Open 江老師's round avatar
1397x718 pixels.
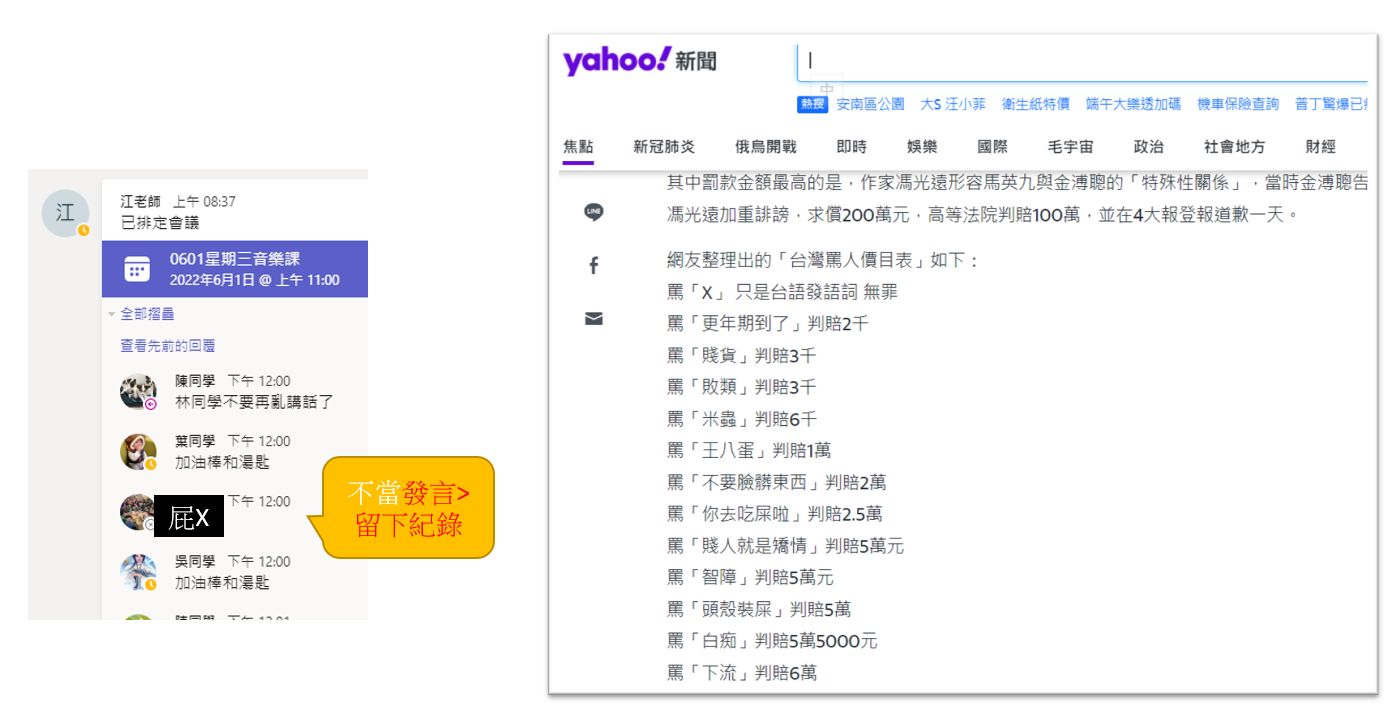(x=65, y=213)
